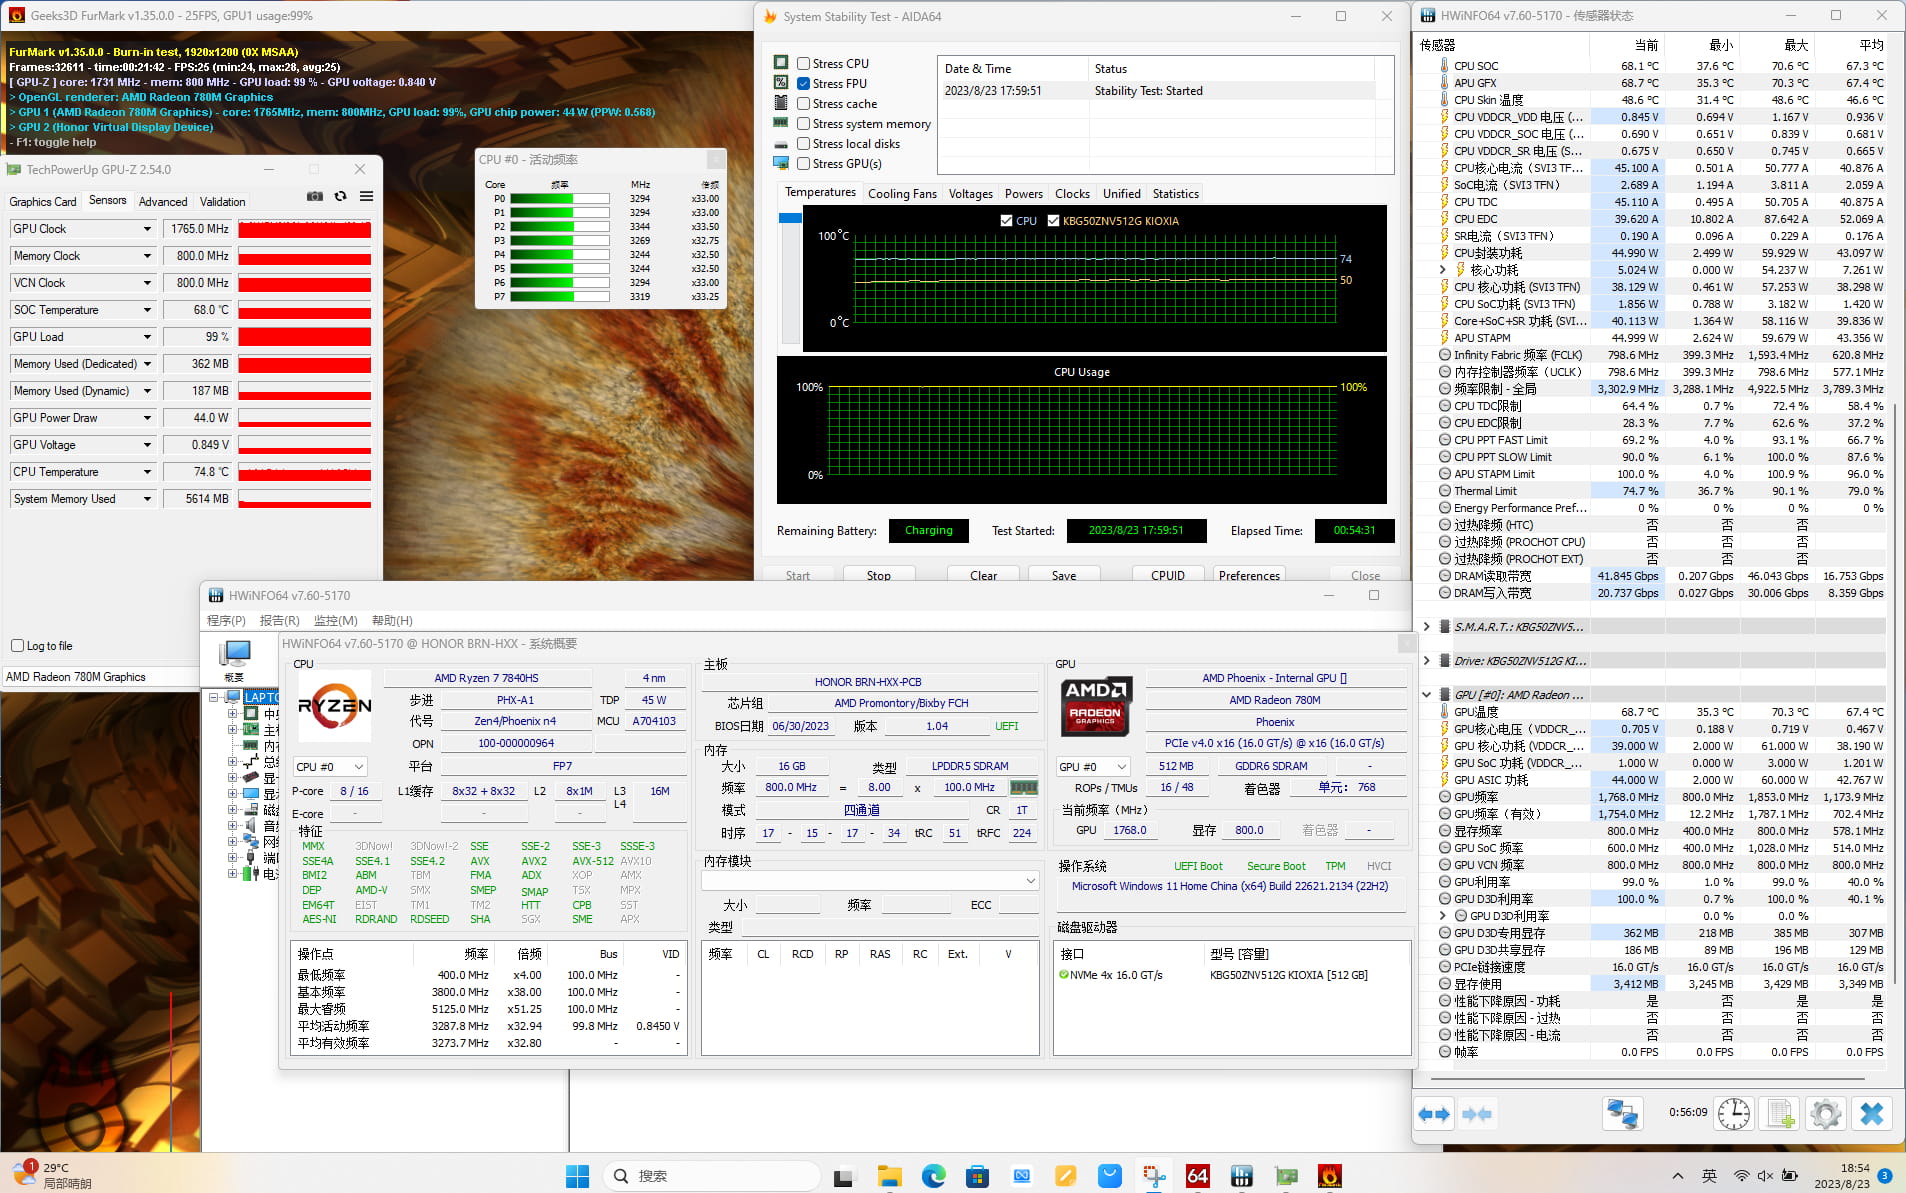Enable the Stress system memory checkbox
Image resolution: width=1906 pixels, height=1193 pixels.
pyautogui.click(x=803, y=123)
